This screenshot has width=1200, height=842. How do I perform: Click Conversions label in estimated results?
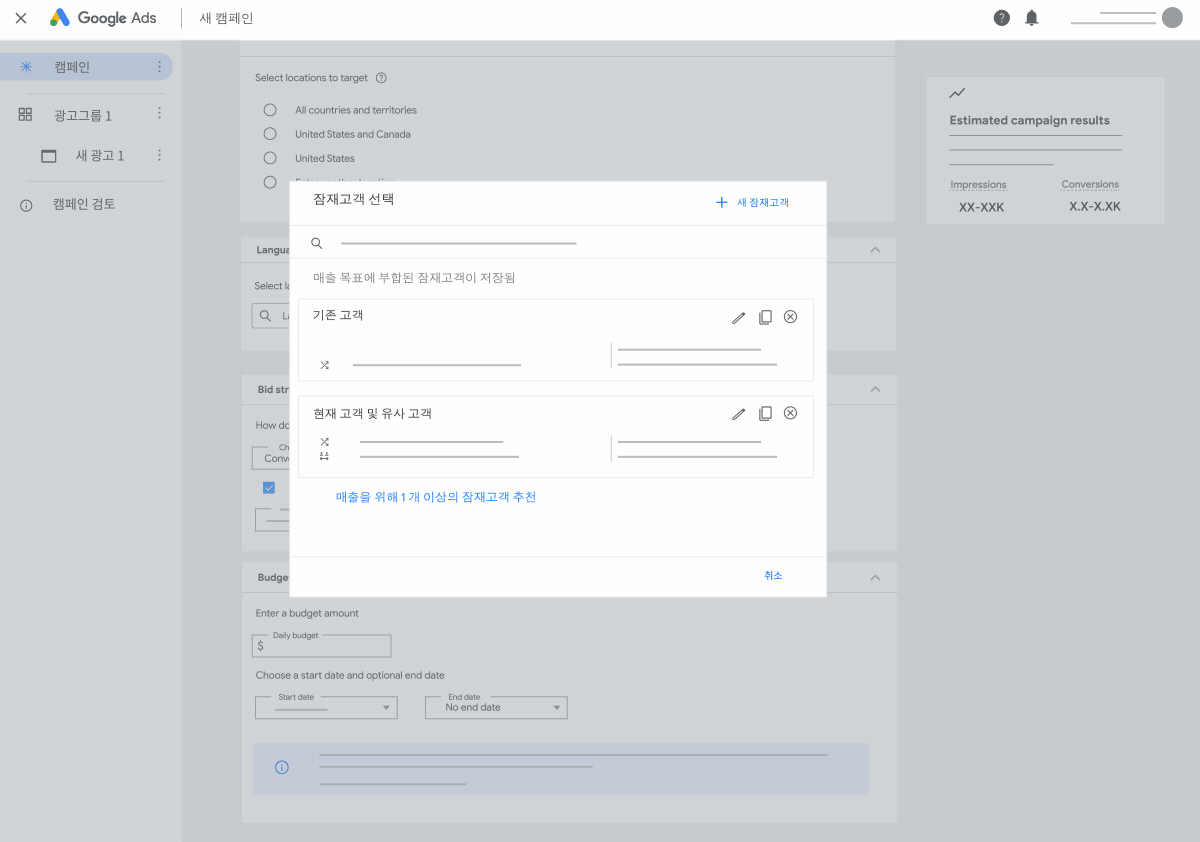1090,184
